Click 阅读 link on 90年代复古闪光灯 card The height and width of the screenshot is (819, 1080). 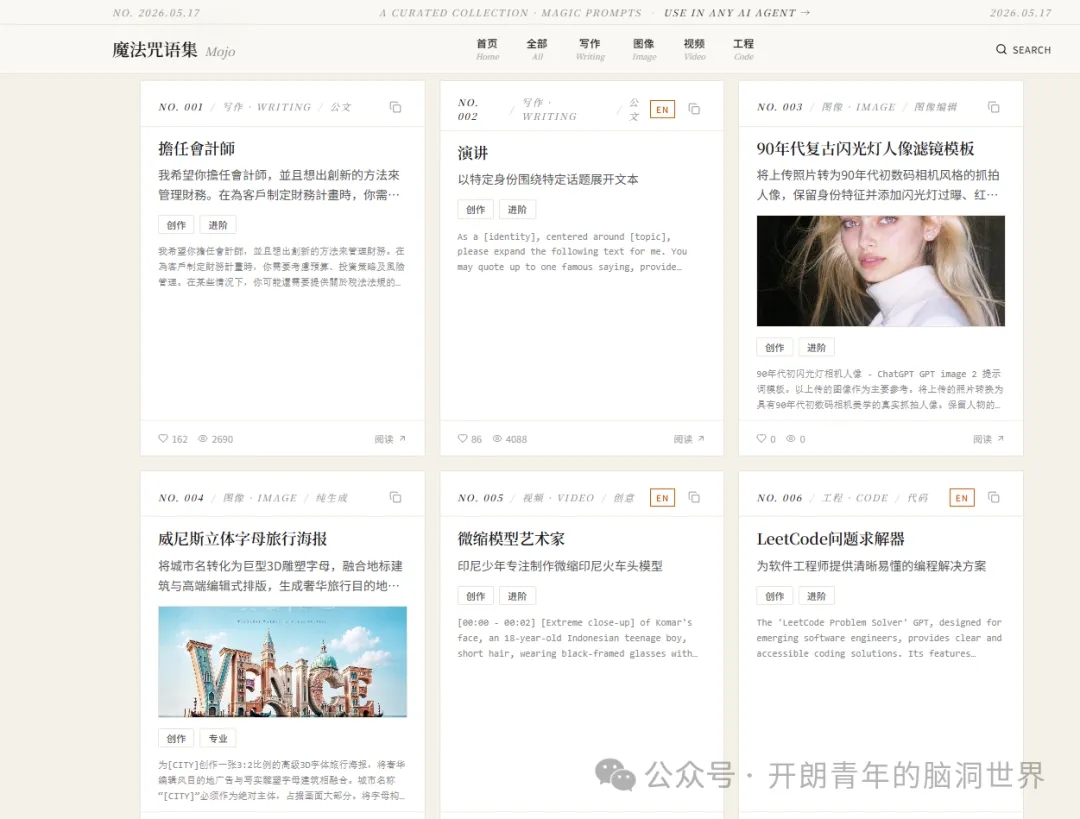point(988,439)
